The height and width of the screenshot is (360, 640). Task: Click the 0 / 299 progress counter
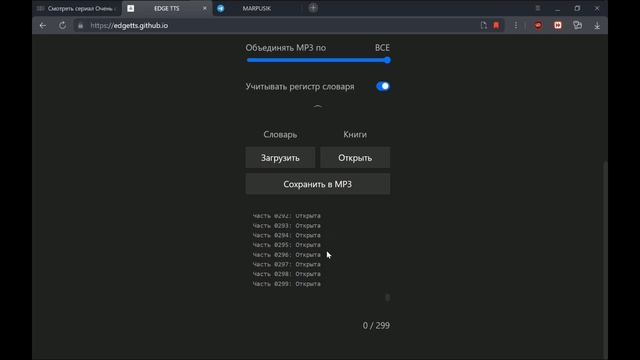coord(376,325)
